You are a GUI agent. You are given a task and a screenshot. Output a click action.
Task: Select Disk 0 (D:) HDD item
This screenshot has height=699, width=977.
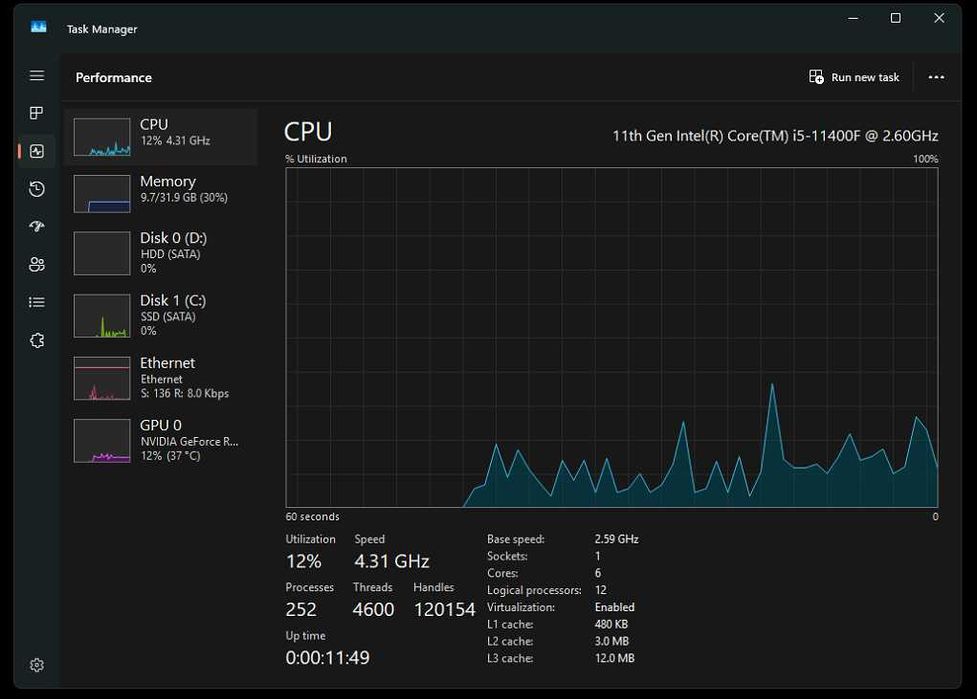[x=160, y=253]
